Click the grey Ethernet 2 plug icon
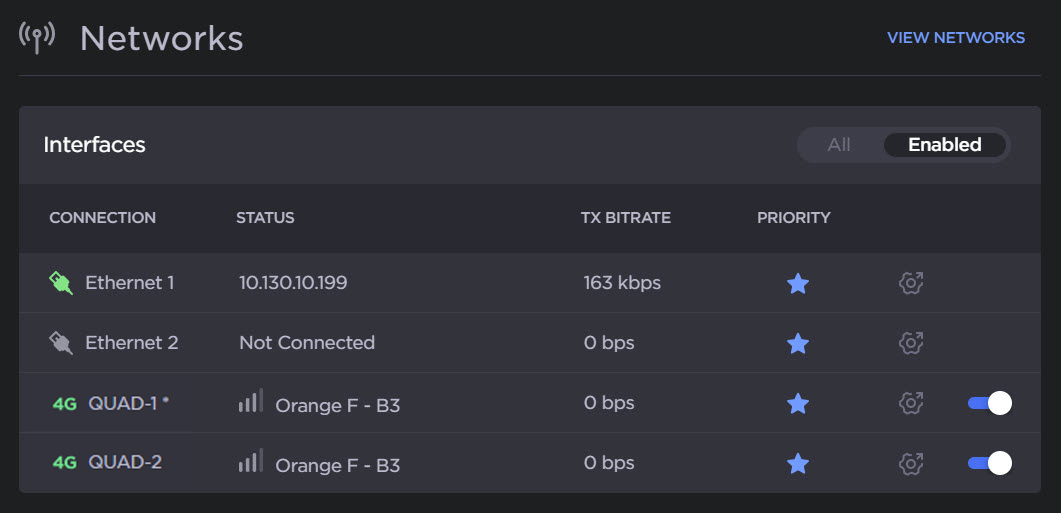Viewport: 1061px width, 513px height. coord(62,344)
